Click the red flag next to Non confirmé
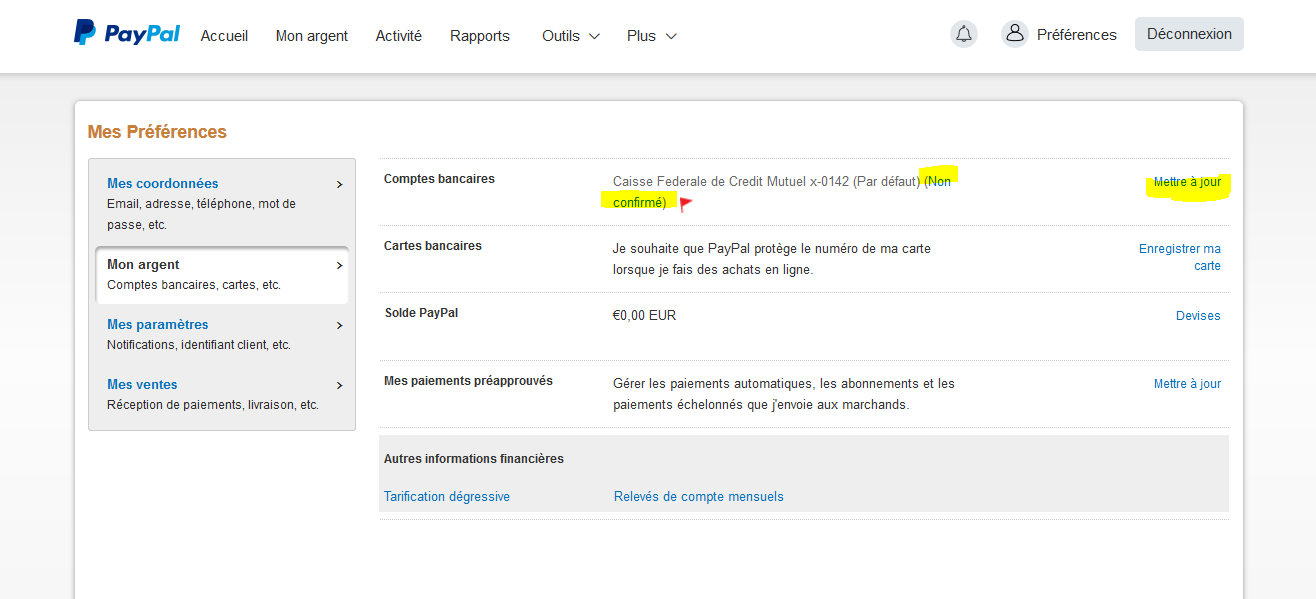 click(686, 204)
